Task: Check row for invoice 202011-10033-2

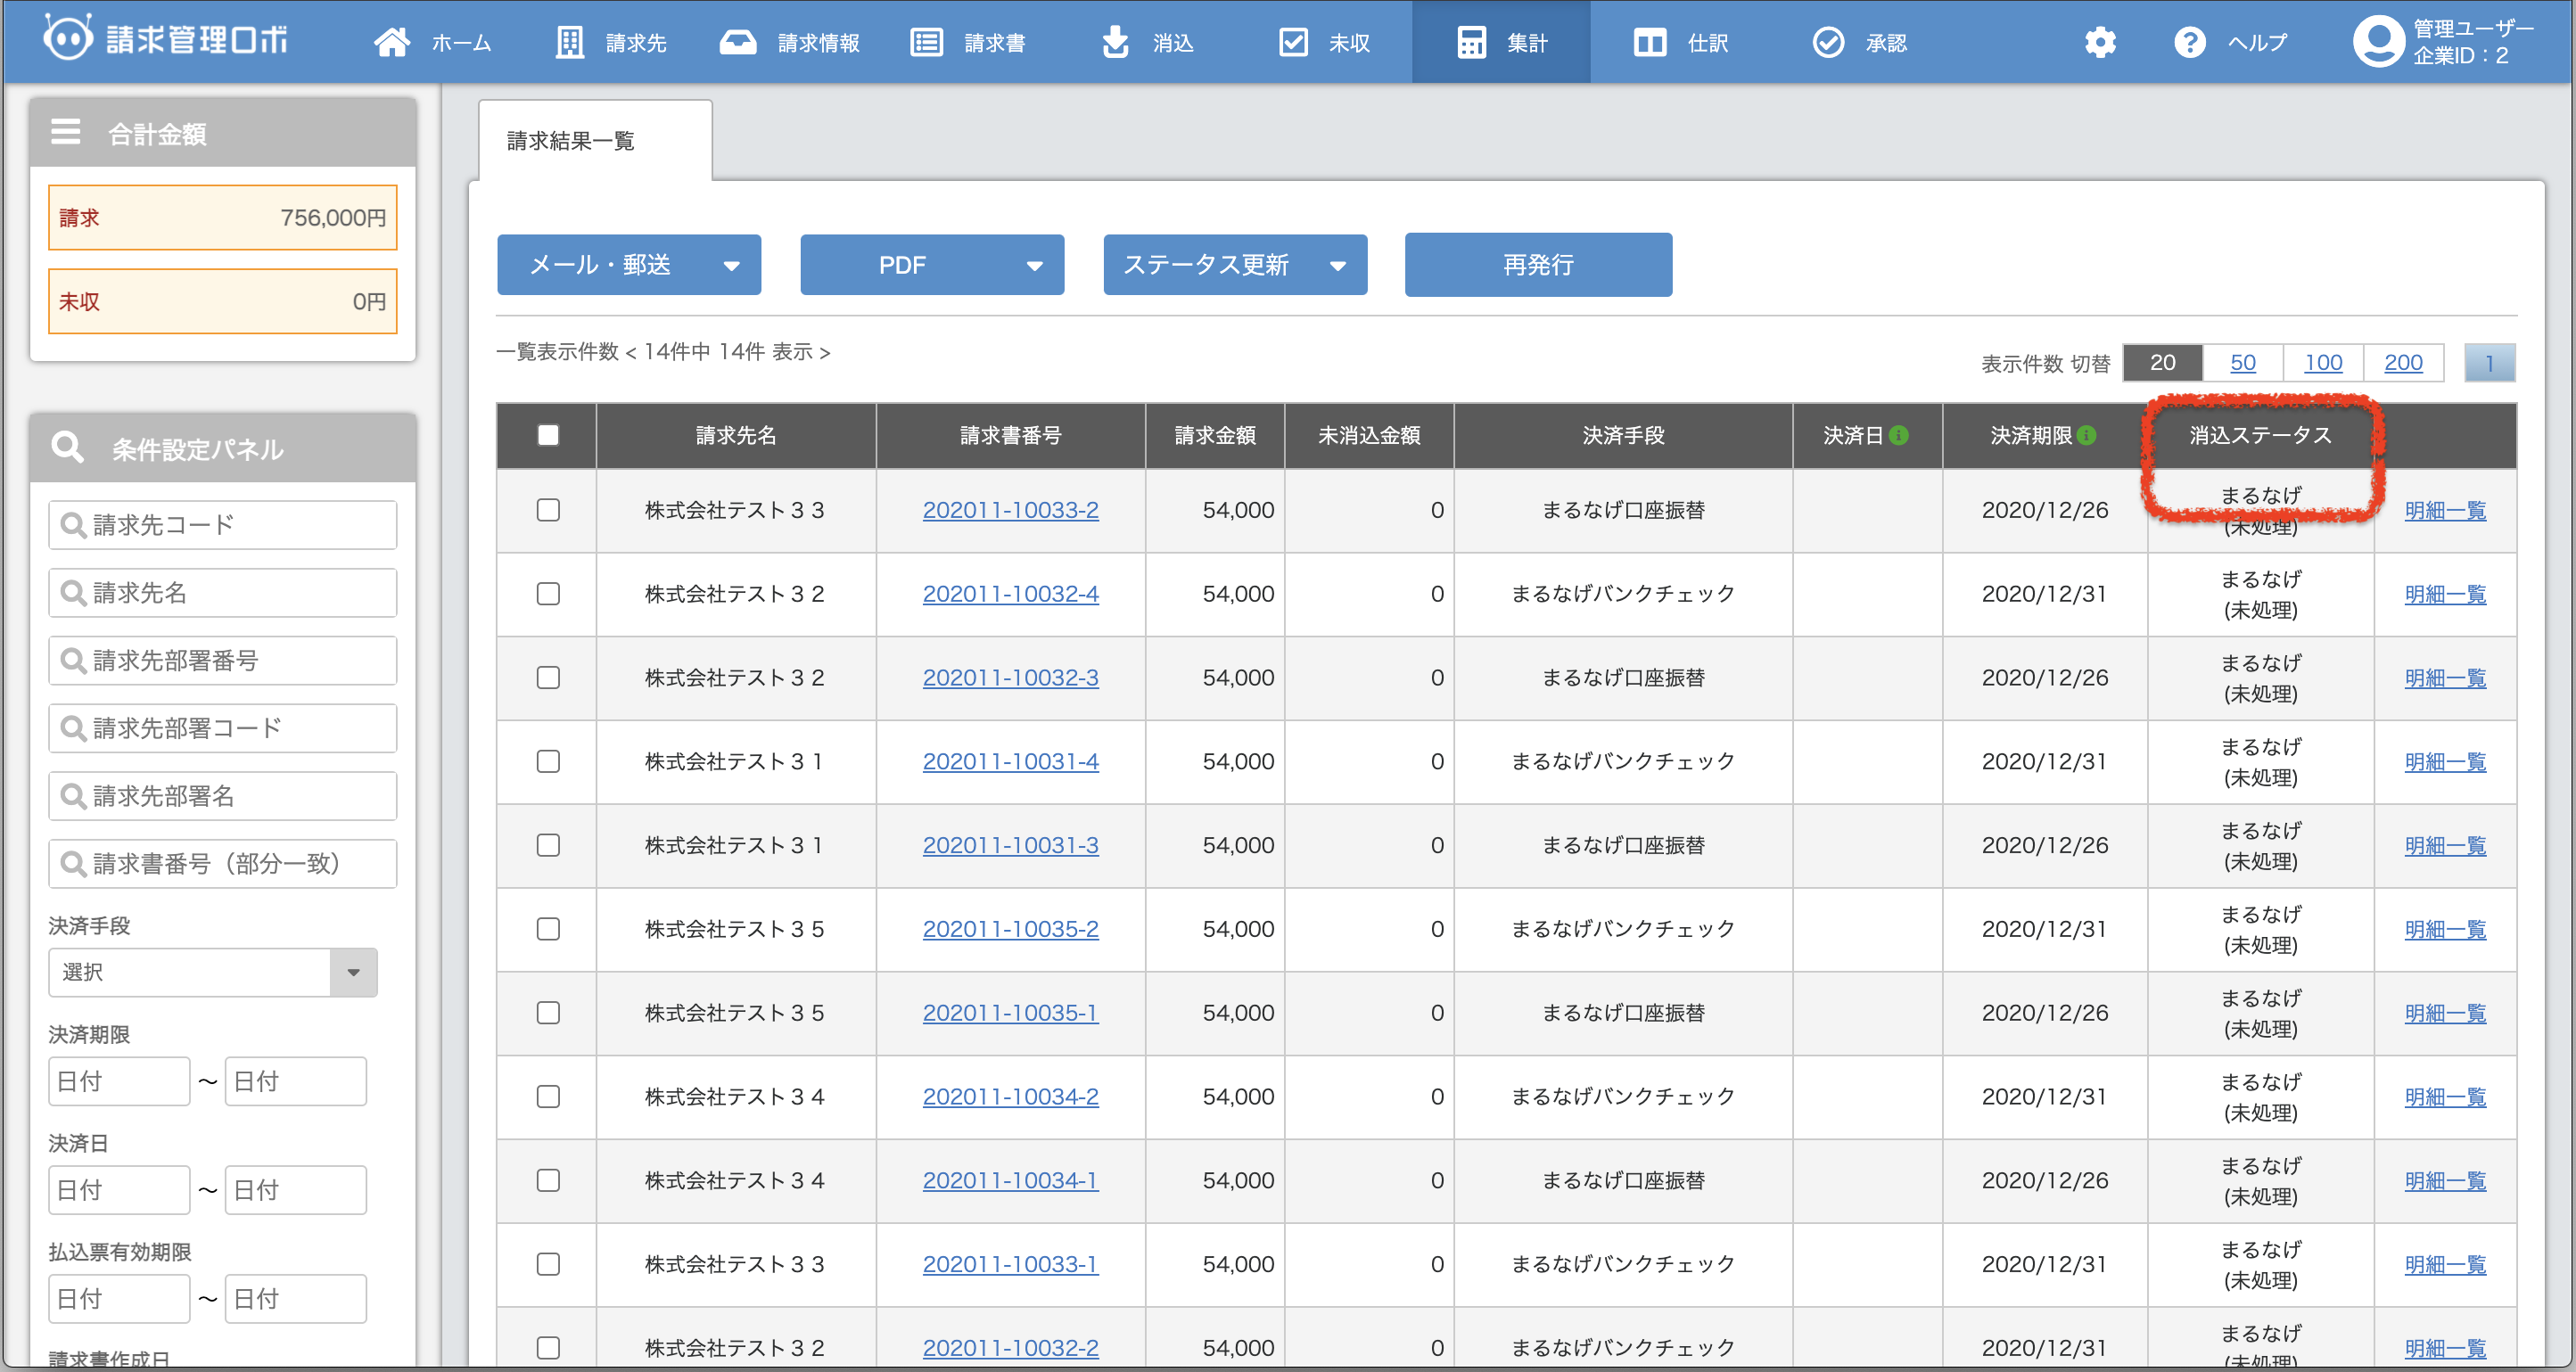Action: click(x=548, y=510)
